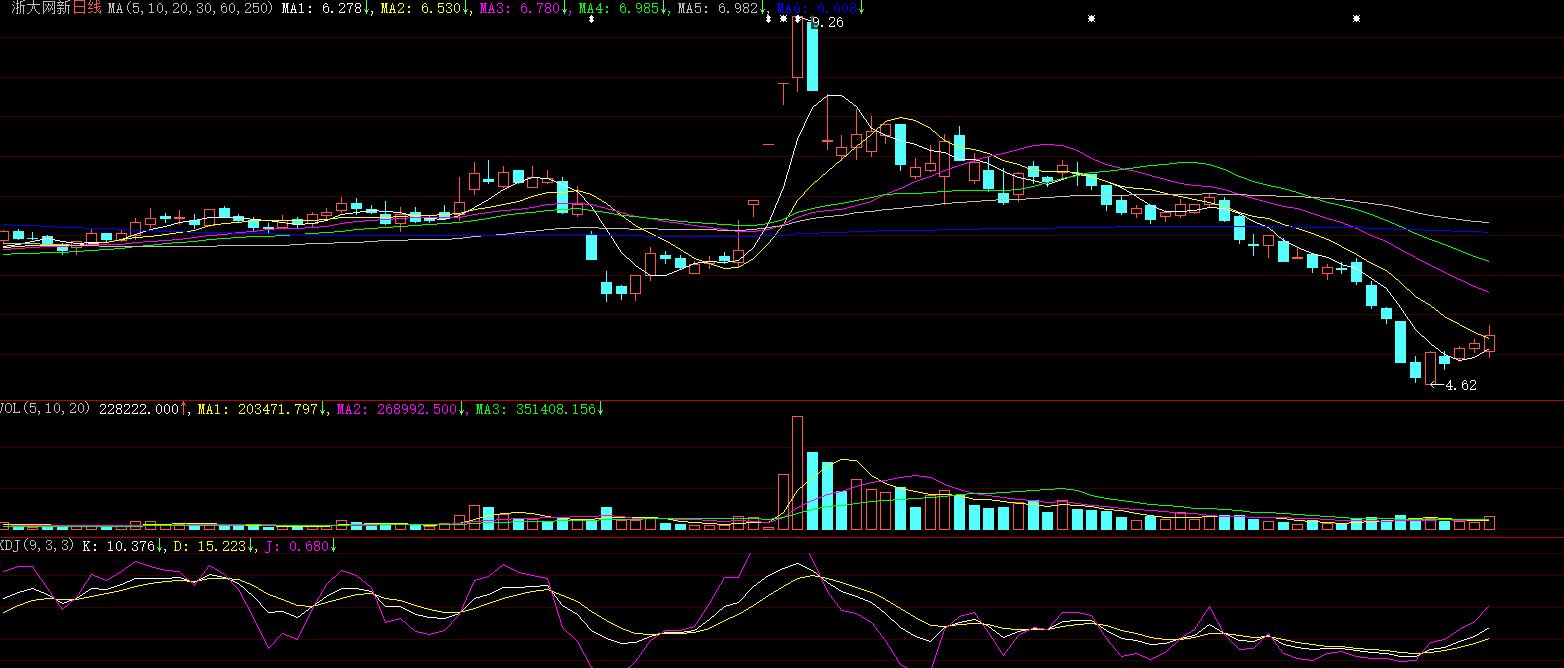Click the green down arrow after J: 0.680
Image resolution: width=1564 pixels, height=668 pixels.
point(333,546)
